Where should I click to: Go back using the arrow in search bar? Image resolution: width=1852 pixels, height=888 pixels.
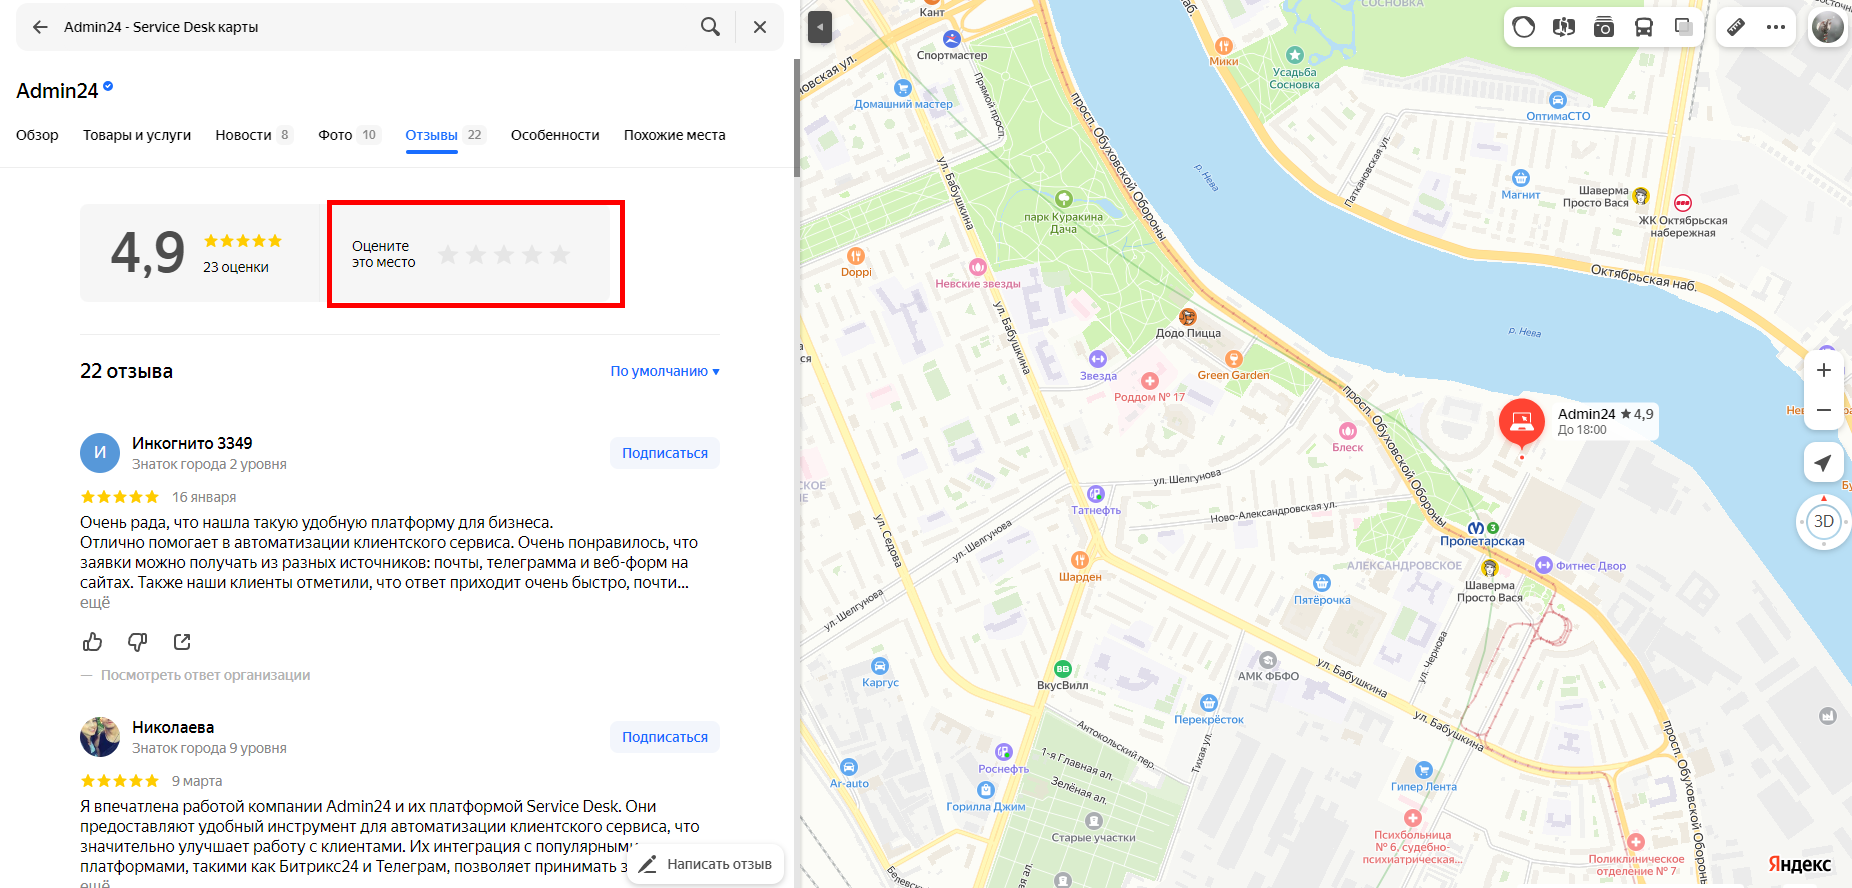(x=40, y=27)
